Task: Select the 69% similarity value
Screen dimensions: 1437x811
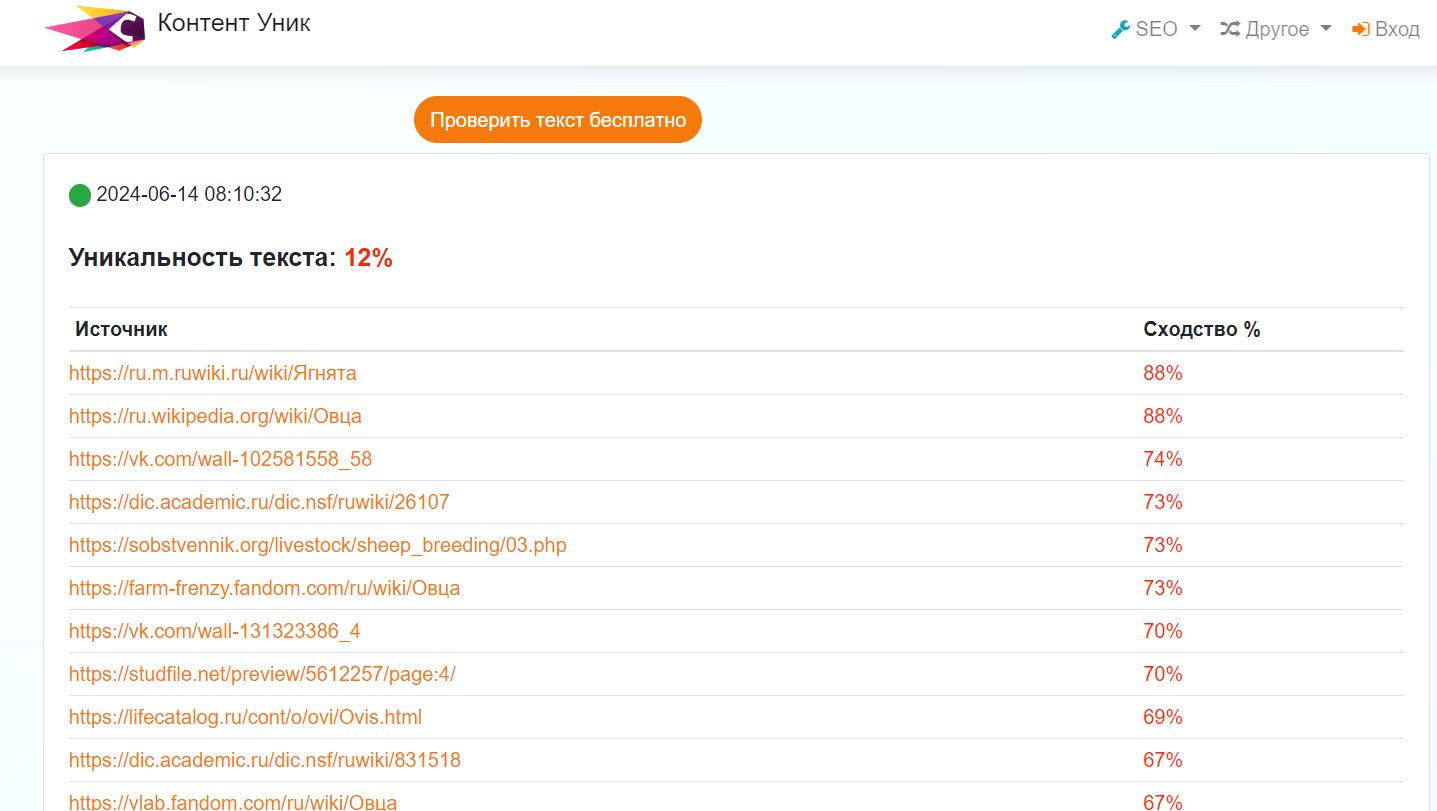Action: [1163, 717]
